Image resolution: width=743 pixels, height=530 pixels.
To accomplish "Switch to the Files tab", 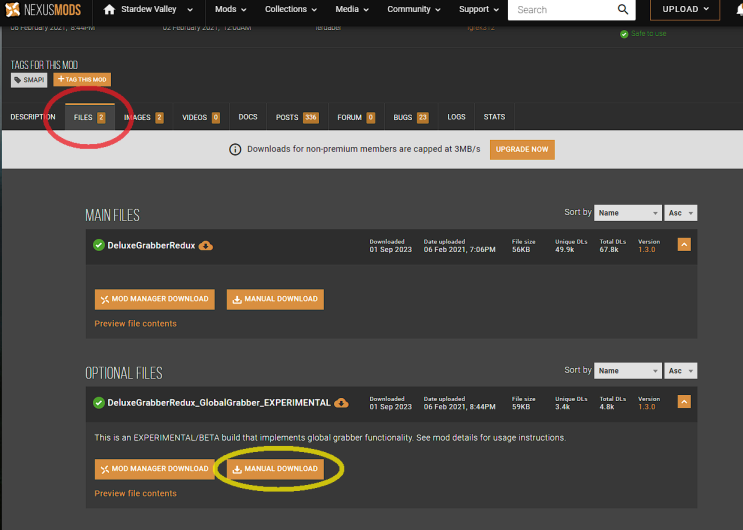I will pos(90,117).
